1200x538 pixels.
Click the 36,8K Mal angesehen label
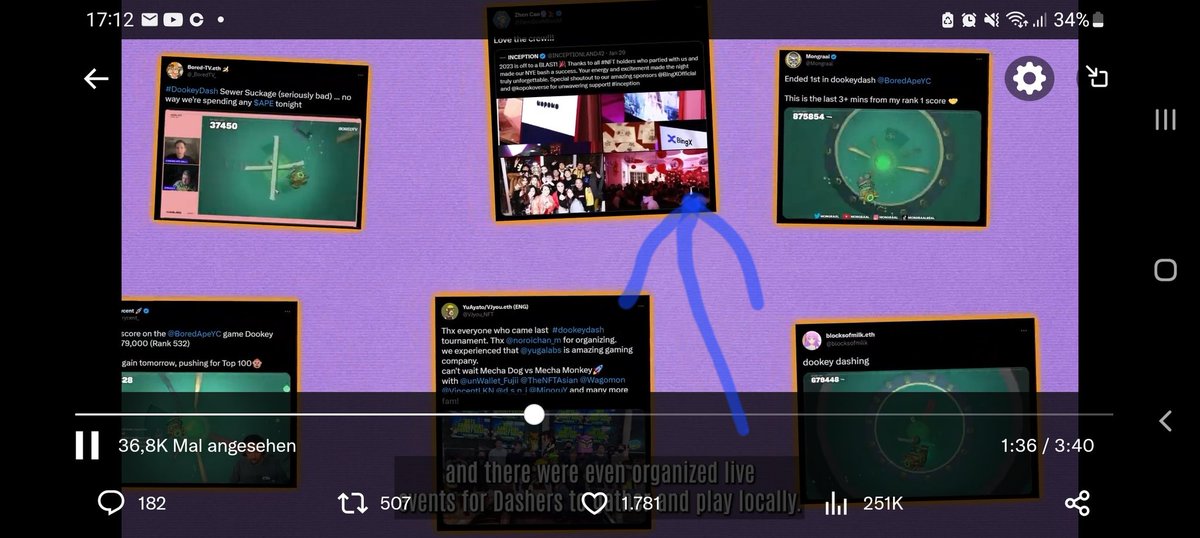[x=207, y=445]
